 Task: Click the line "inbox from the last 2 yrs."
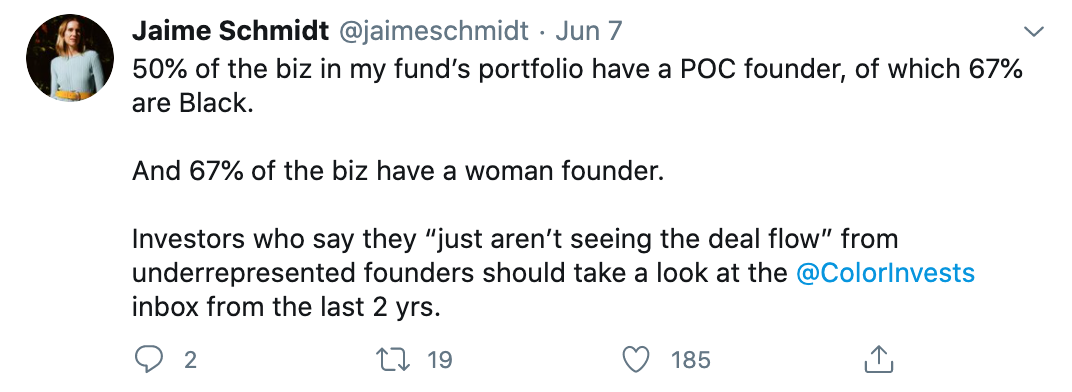pos(286,307)
